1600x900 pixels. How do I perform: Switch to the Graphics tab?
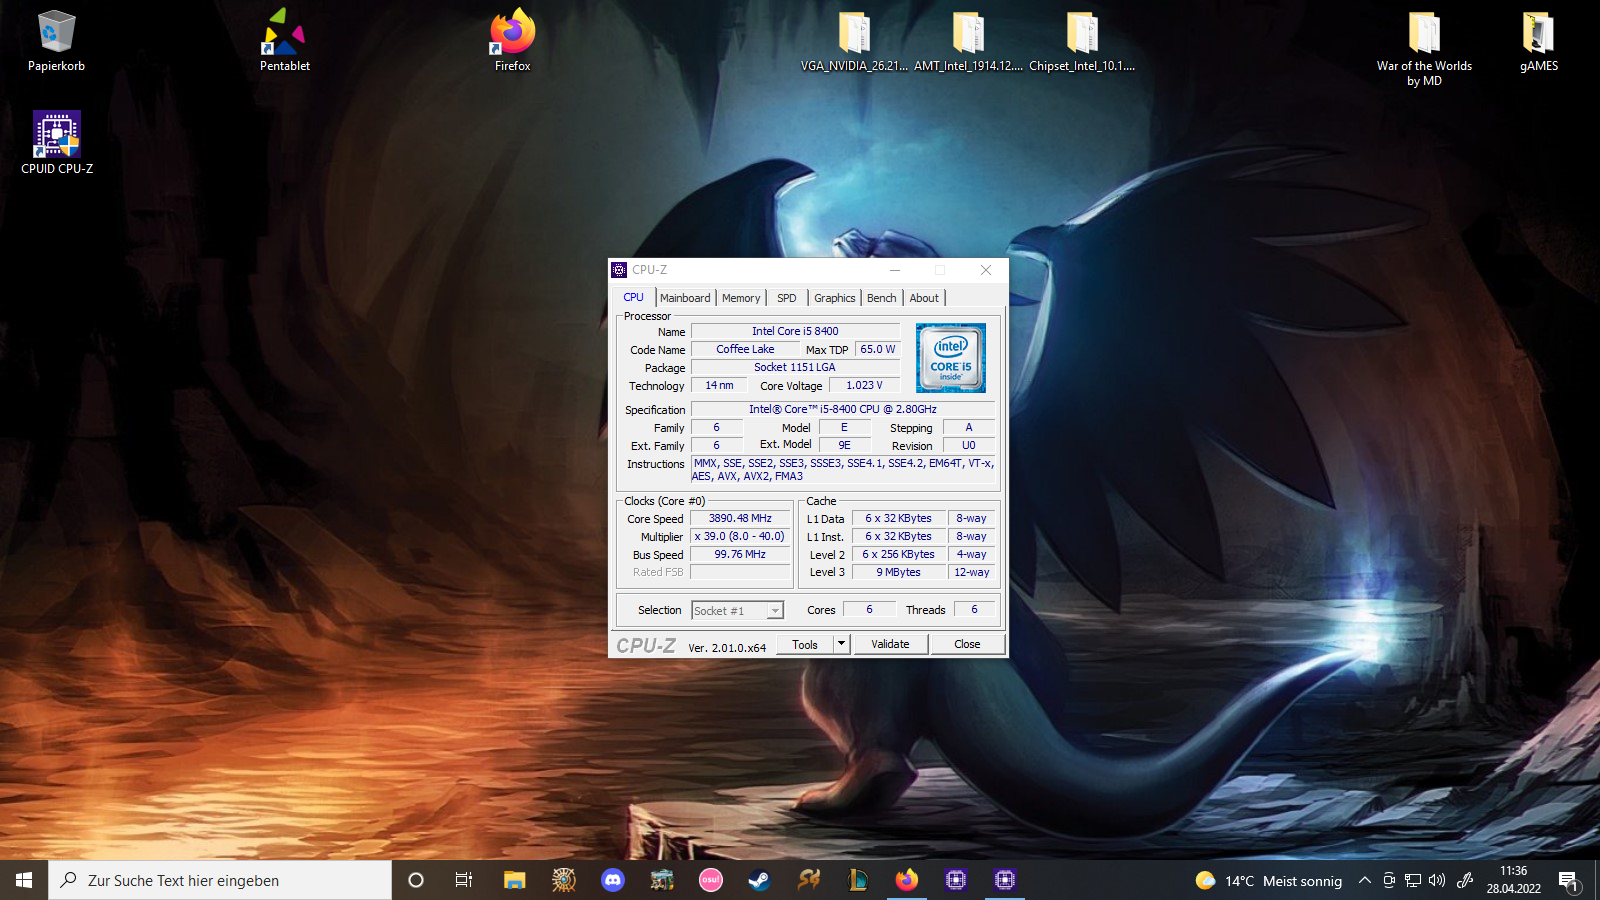click(x=835, y=298)
